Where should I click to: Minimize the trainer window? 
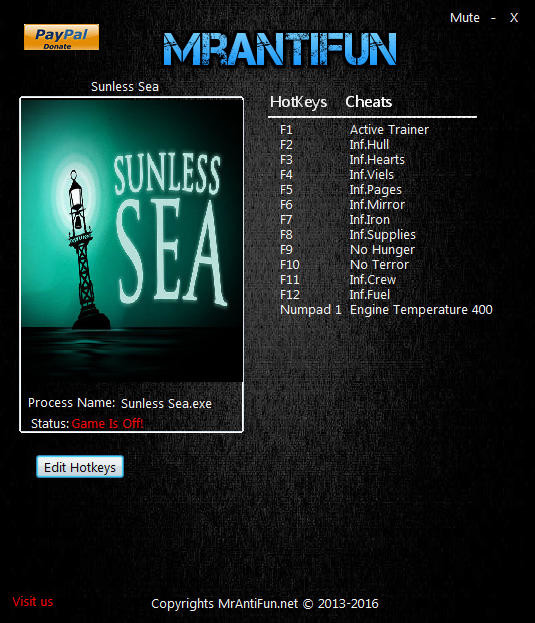click(493, 18)
